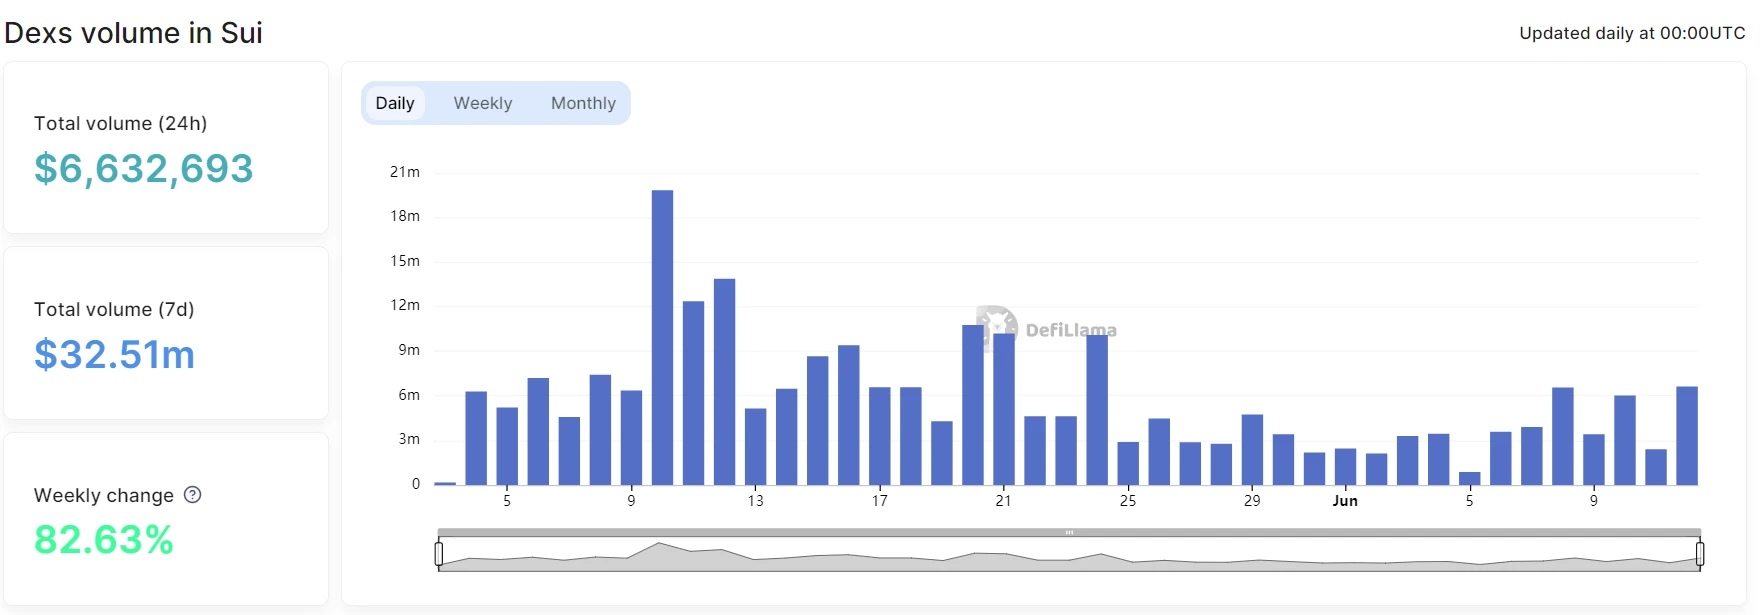Open the Monthly view tab
Image resolution: width=1762 pixels, height=615 pixels.
click(x=583, y=103)
